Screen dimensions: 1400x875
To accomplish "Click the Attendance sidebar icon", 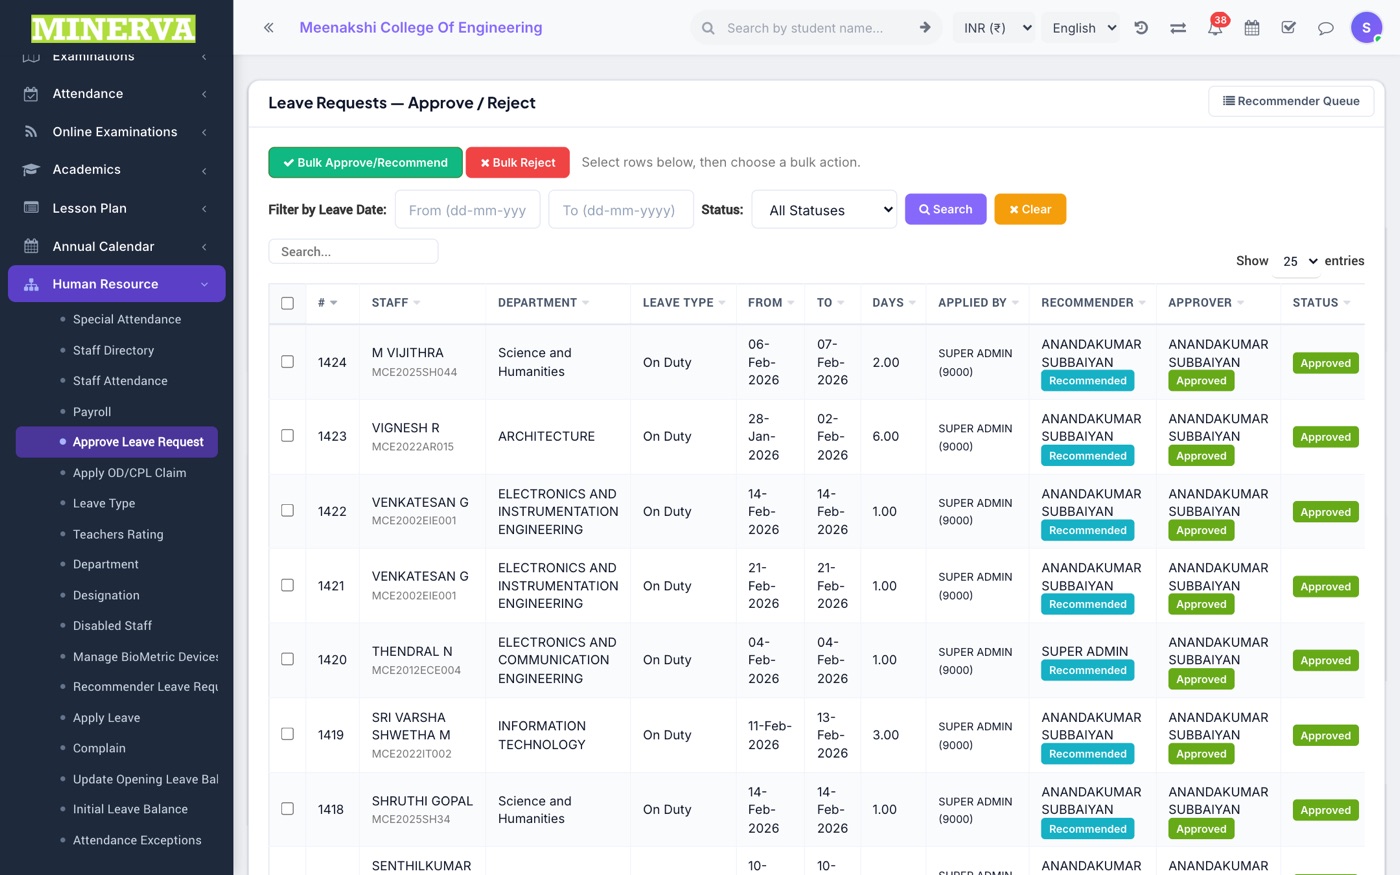I will [x=31, y=94].
